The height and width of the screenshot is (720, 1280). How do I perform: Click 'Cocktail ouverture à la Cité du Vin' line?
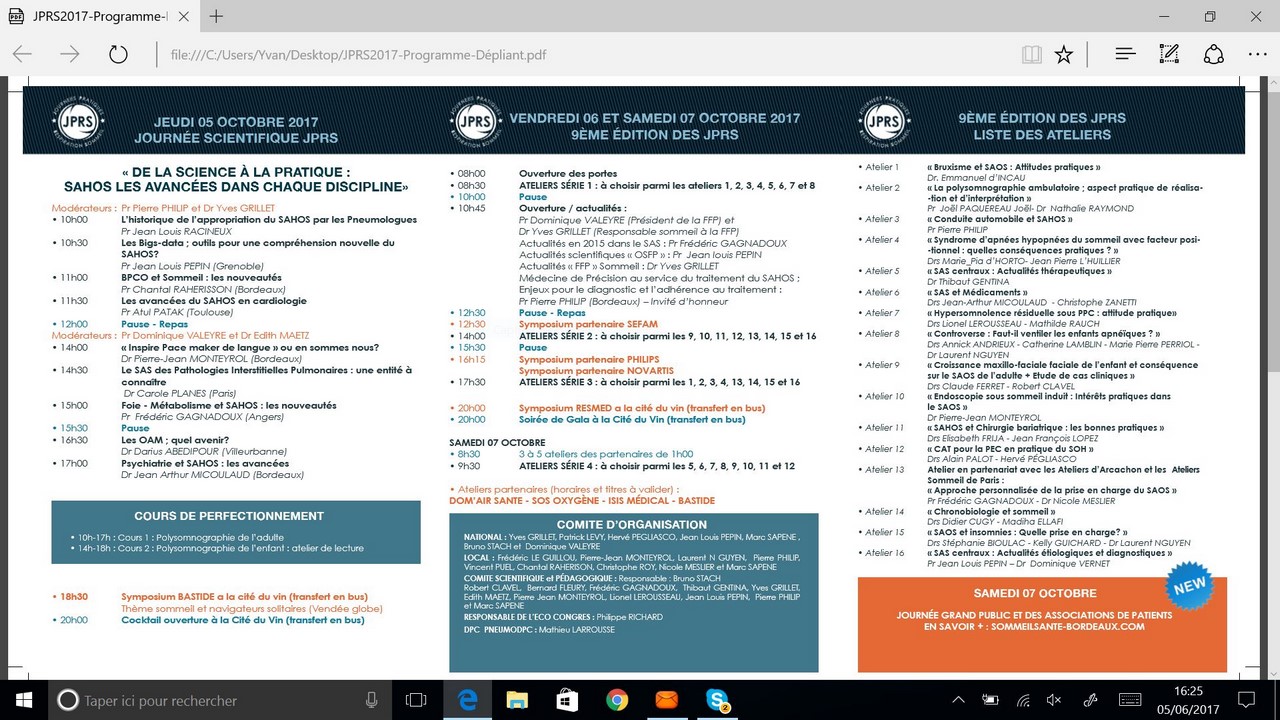243,620
